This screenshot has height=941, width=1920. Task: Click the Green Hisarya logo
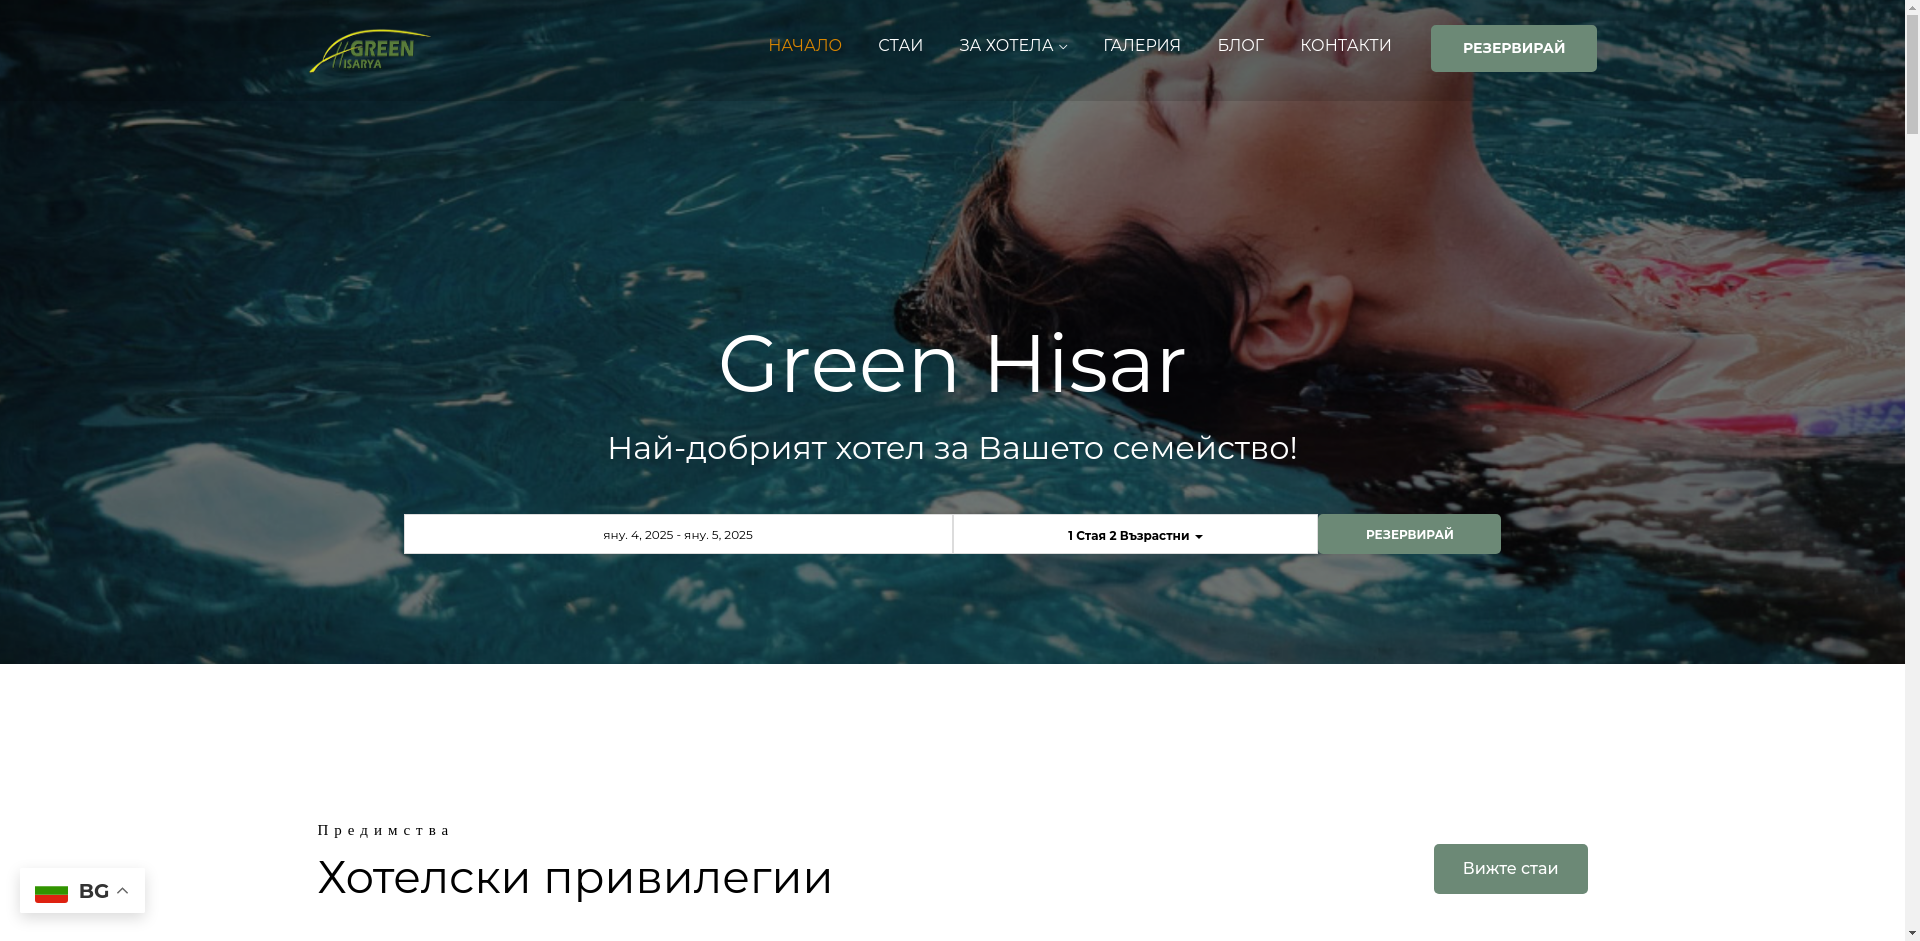click(x=370, y=50)
